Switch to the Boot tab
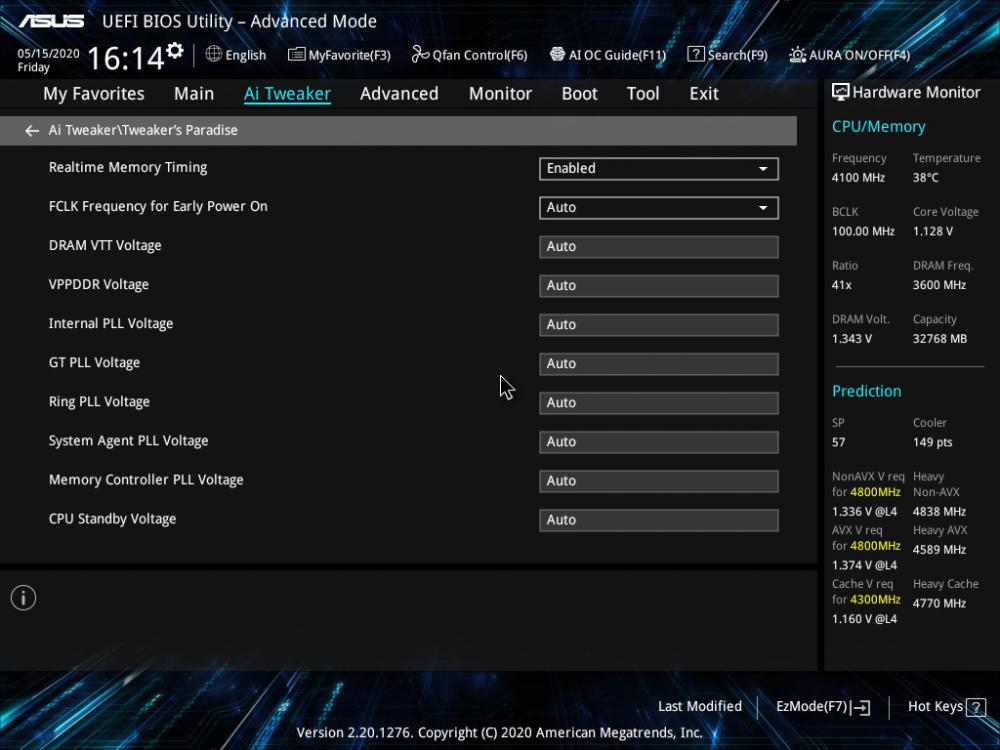 [579, 94]
